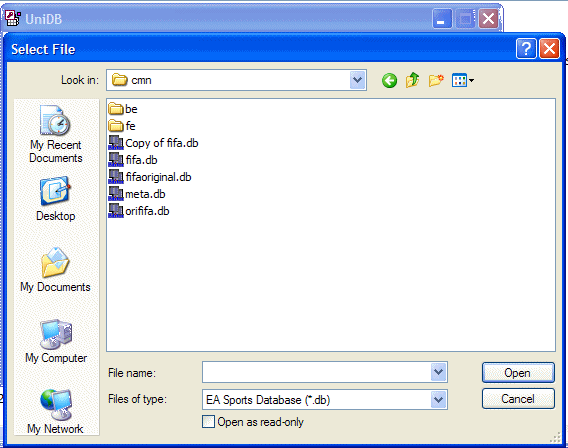Browse My Network places
This screenshot has width=568, height=448.
(55, 411)
